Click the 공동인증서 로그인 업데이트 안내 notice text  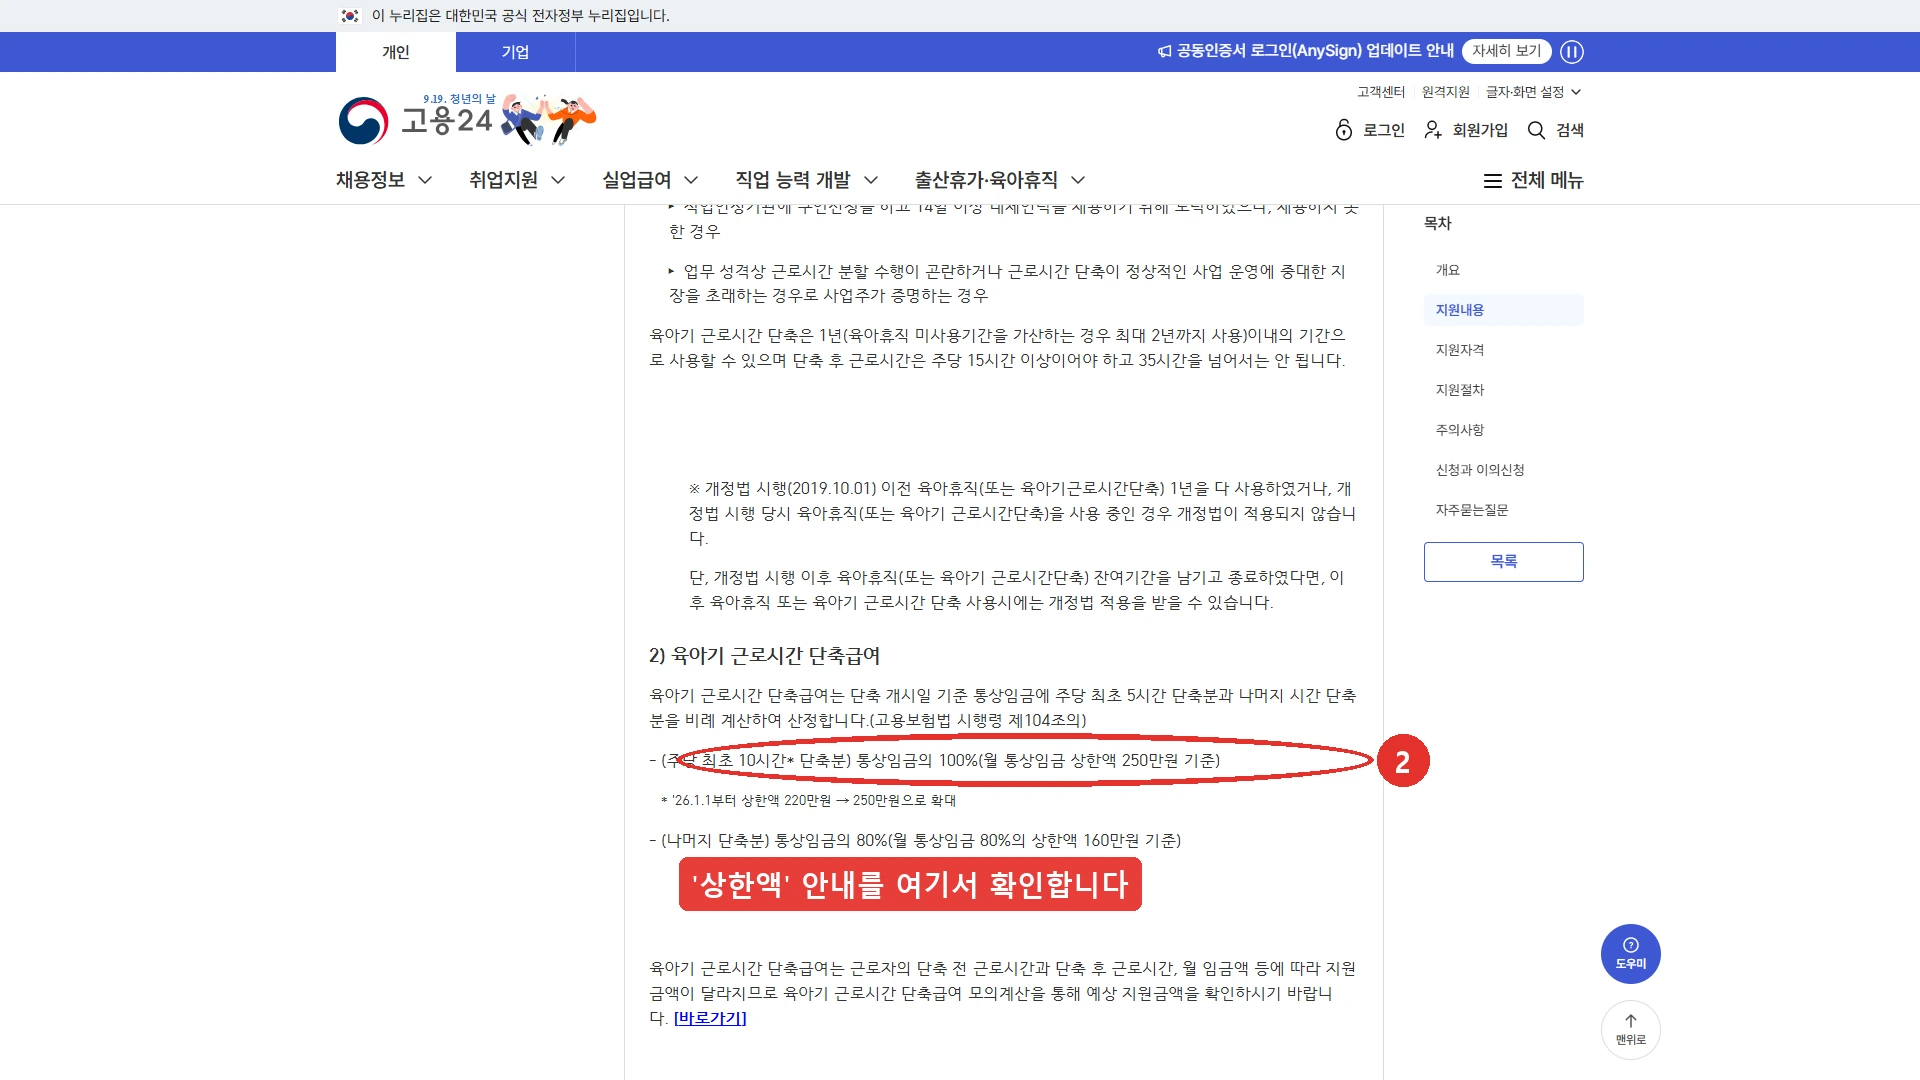1315,51
